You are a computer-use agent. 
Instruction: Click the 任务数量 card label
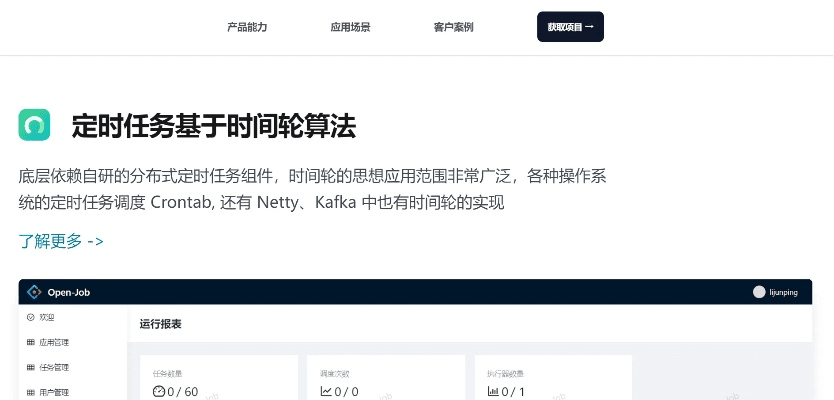click(x=168, y=374)
